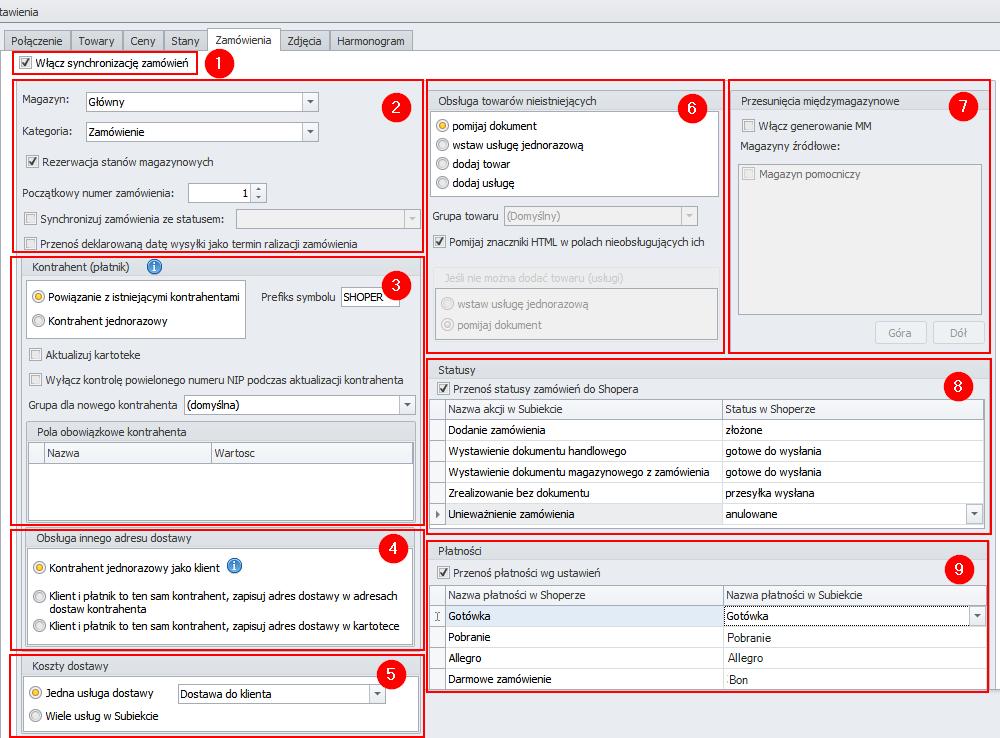Viewport: 1000px width, 738px height.
Task: Choose wstaw usługę jednorazową in Obsługa towarów
Action: [442, 145]
